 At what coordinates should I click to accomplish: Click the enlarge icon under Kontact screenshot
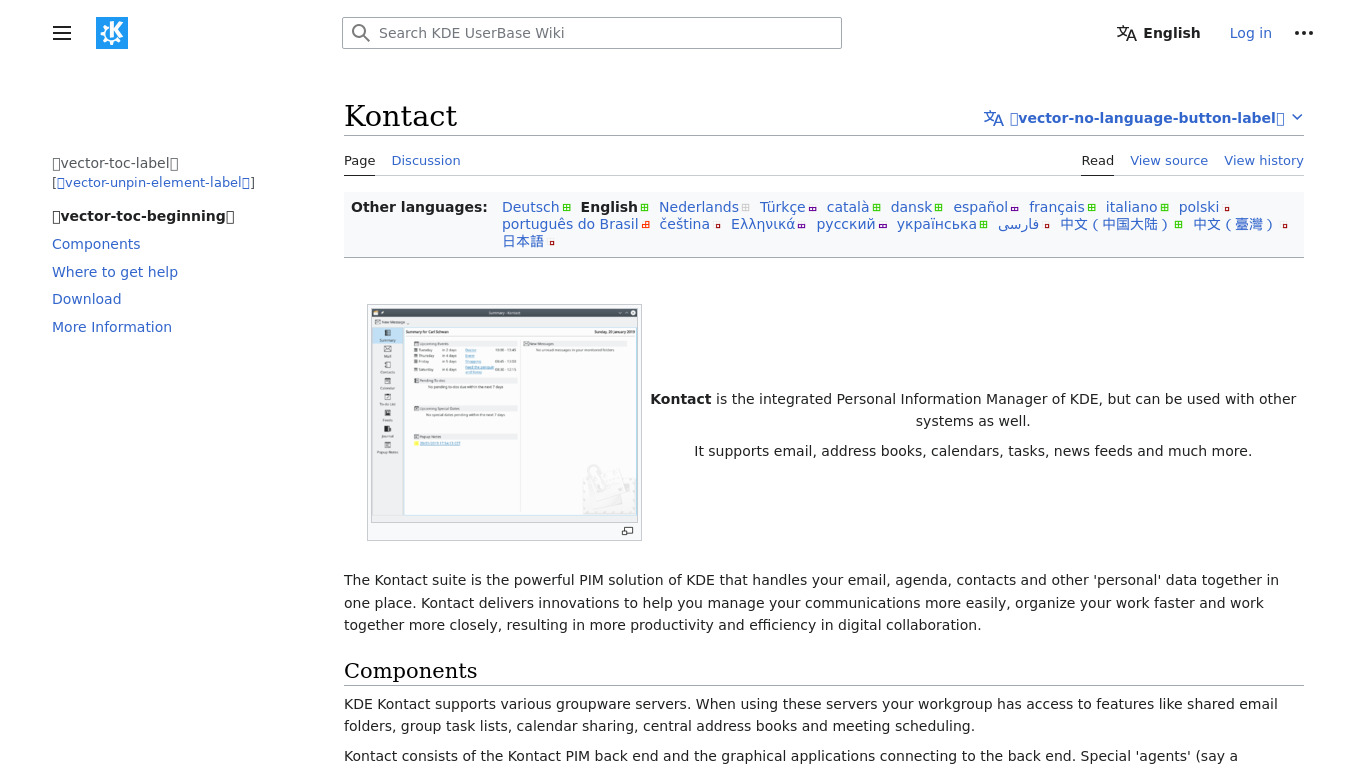point(627,531)
